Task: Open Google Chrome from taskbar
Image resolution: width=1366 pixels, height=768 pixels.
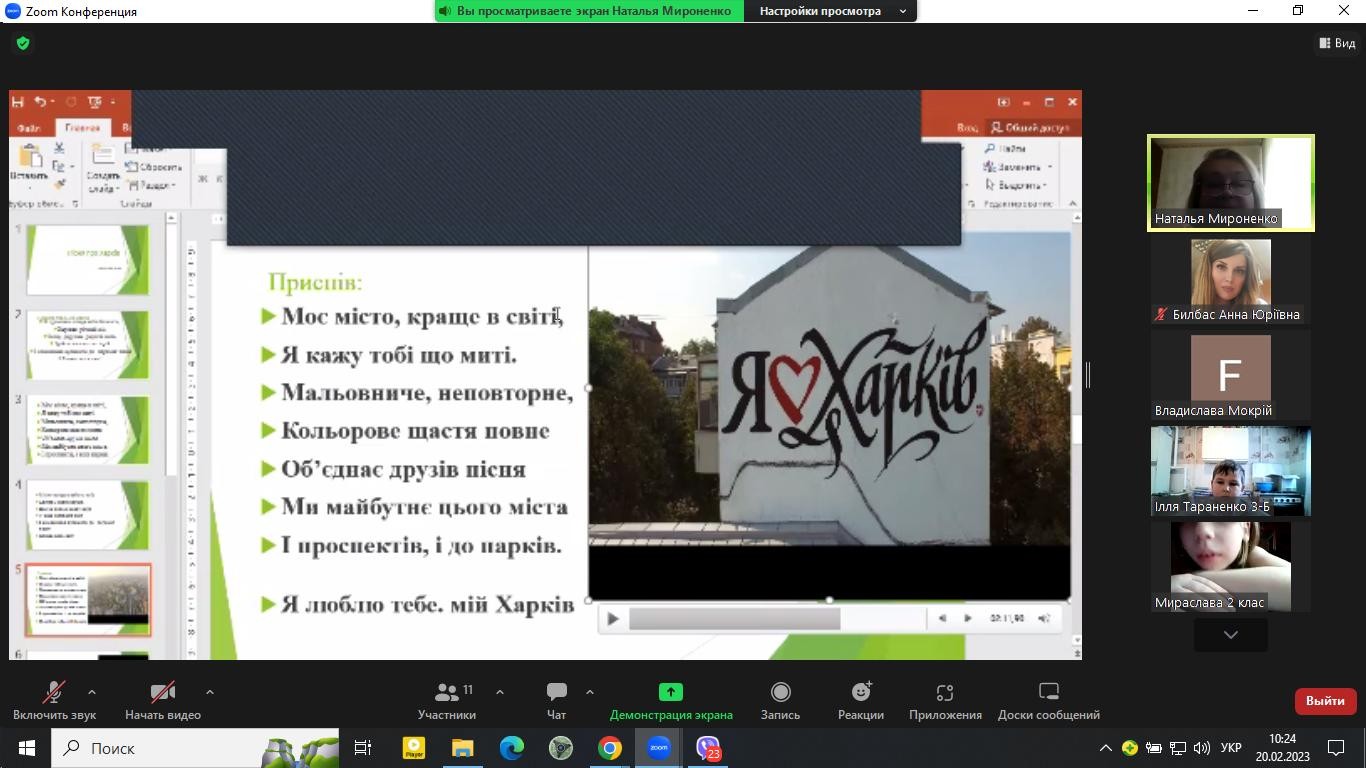Action: [x=610, y=748]
